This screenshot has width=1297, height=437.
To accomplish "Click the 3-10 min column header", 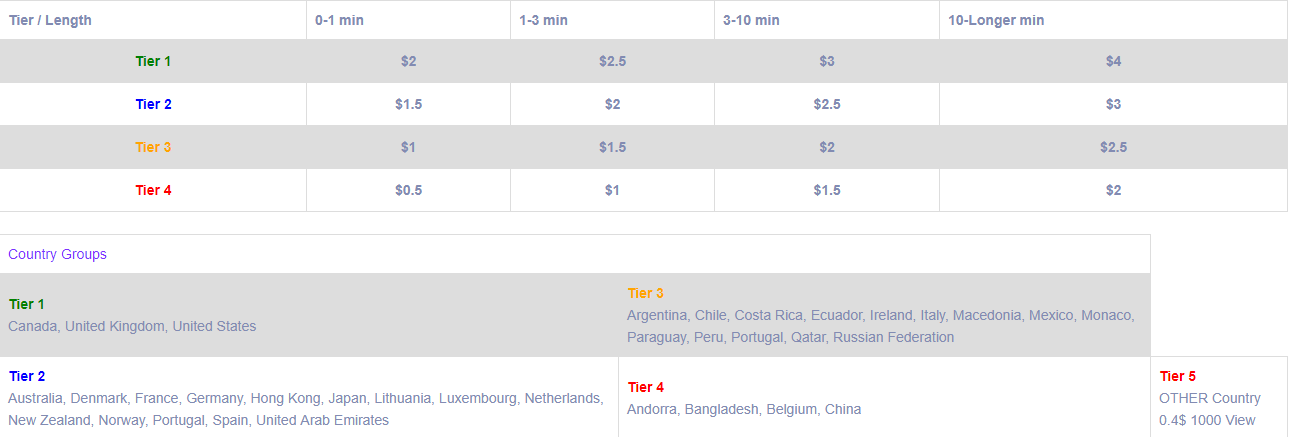I will click(751, 20).
